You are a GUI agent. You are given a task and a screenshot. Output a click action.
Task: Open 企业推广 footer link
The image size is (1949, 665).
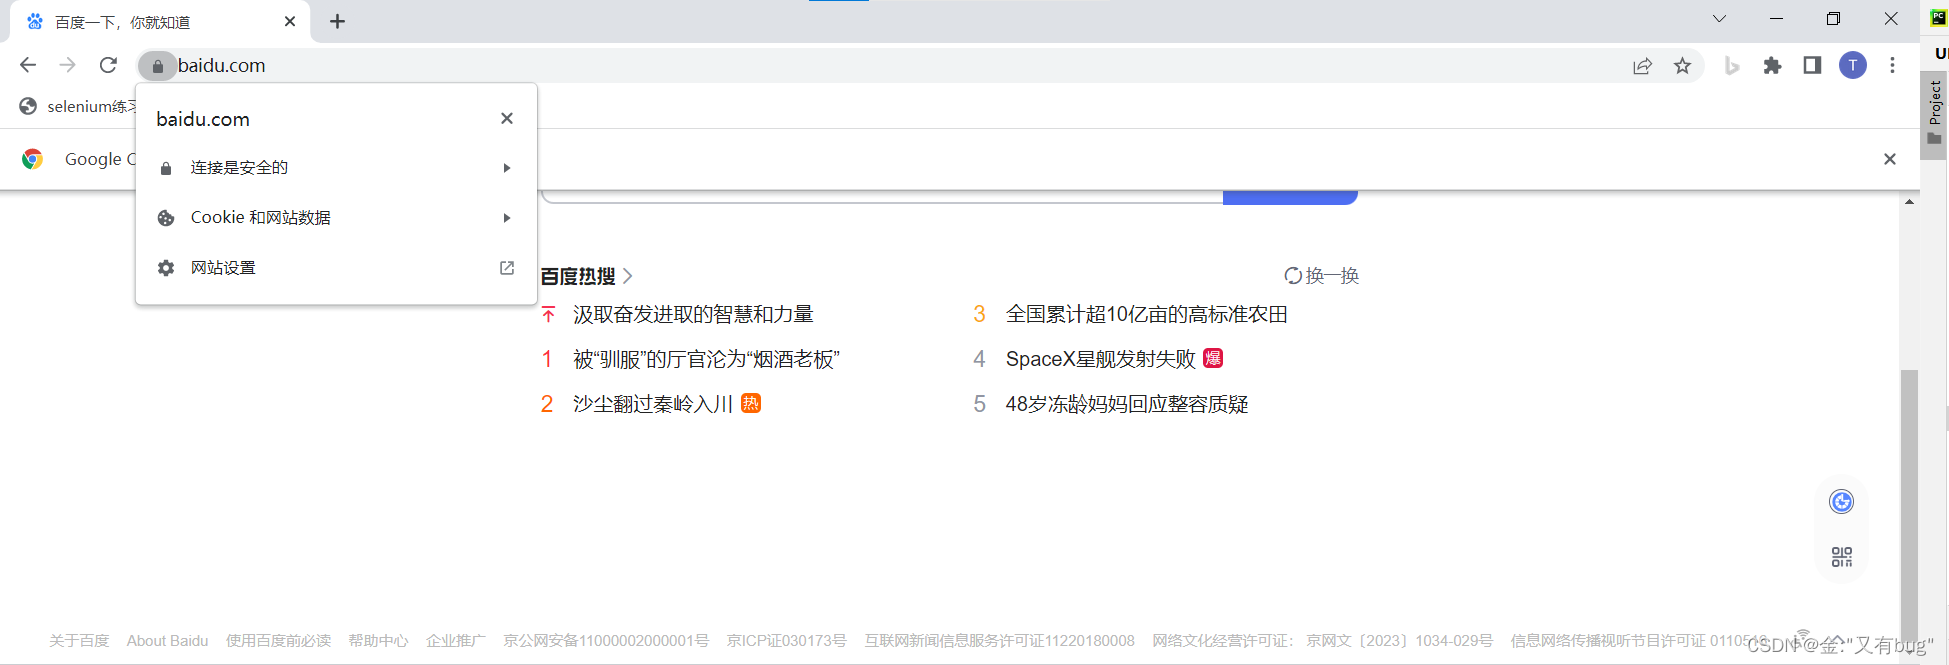[456, 641]
